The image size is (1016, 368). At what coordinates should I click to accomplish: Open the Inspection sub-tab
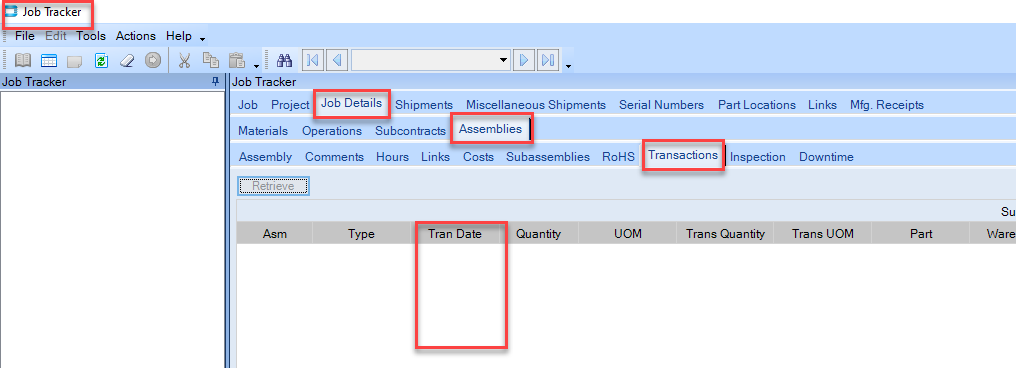(757, 157)
